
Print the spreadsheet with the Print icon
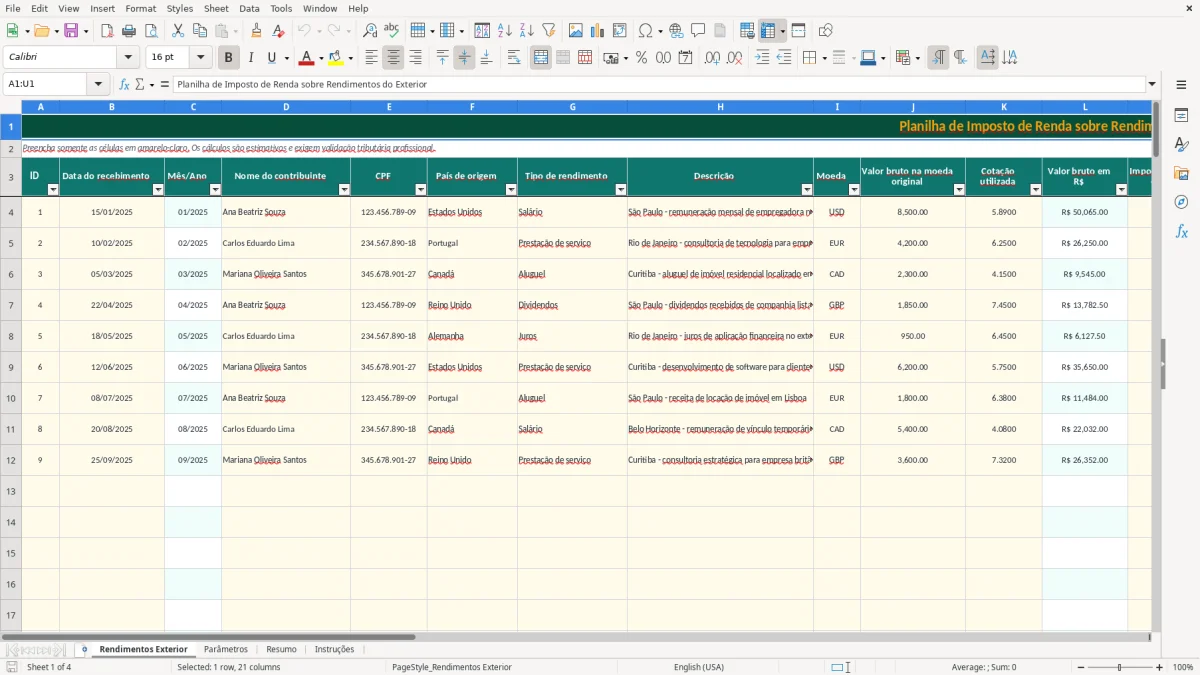[129, 31]
